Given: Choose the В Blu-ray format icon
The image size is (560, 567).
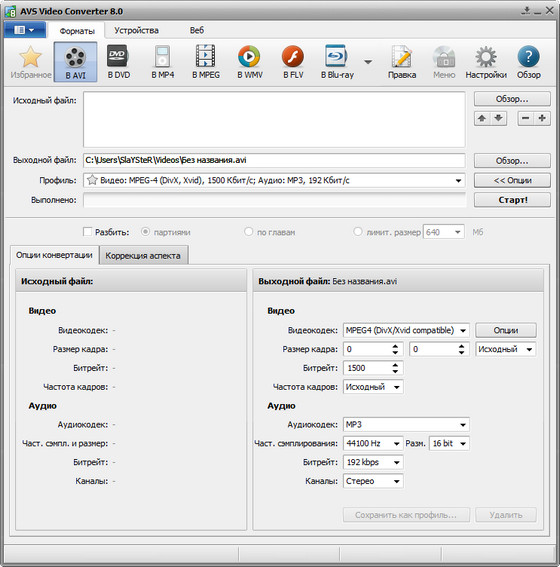Looking at the screenshot, I should [x=337, y=62].
